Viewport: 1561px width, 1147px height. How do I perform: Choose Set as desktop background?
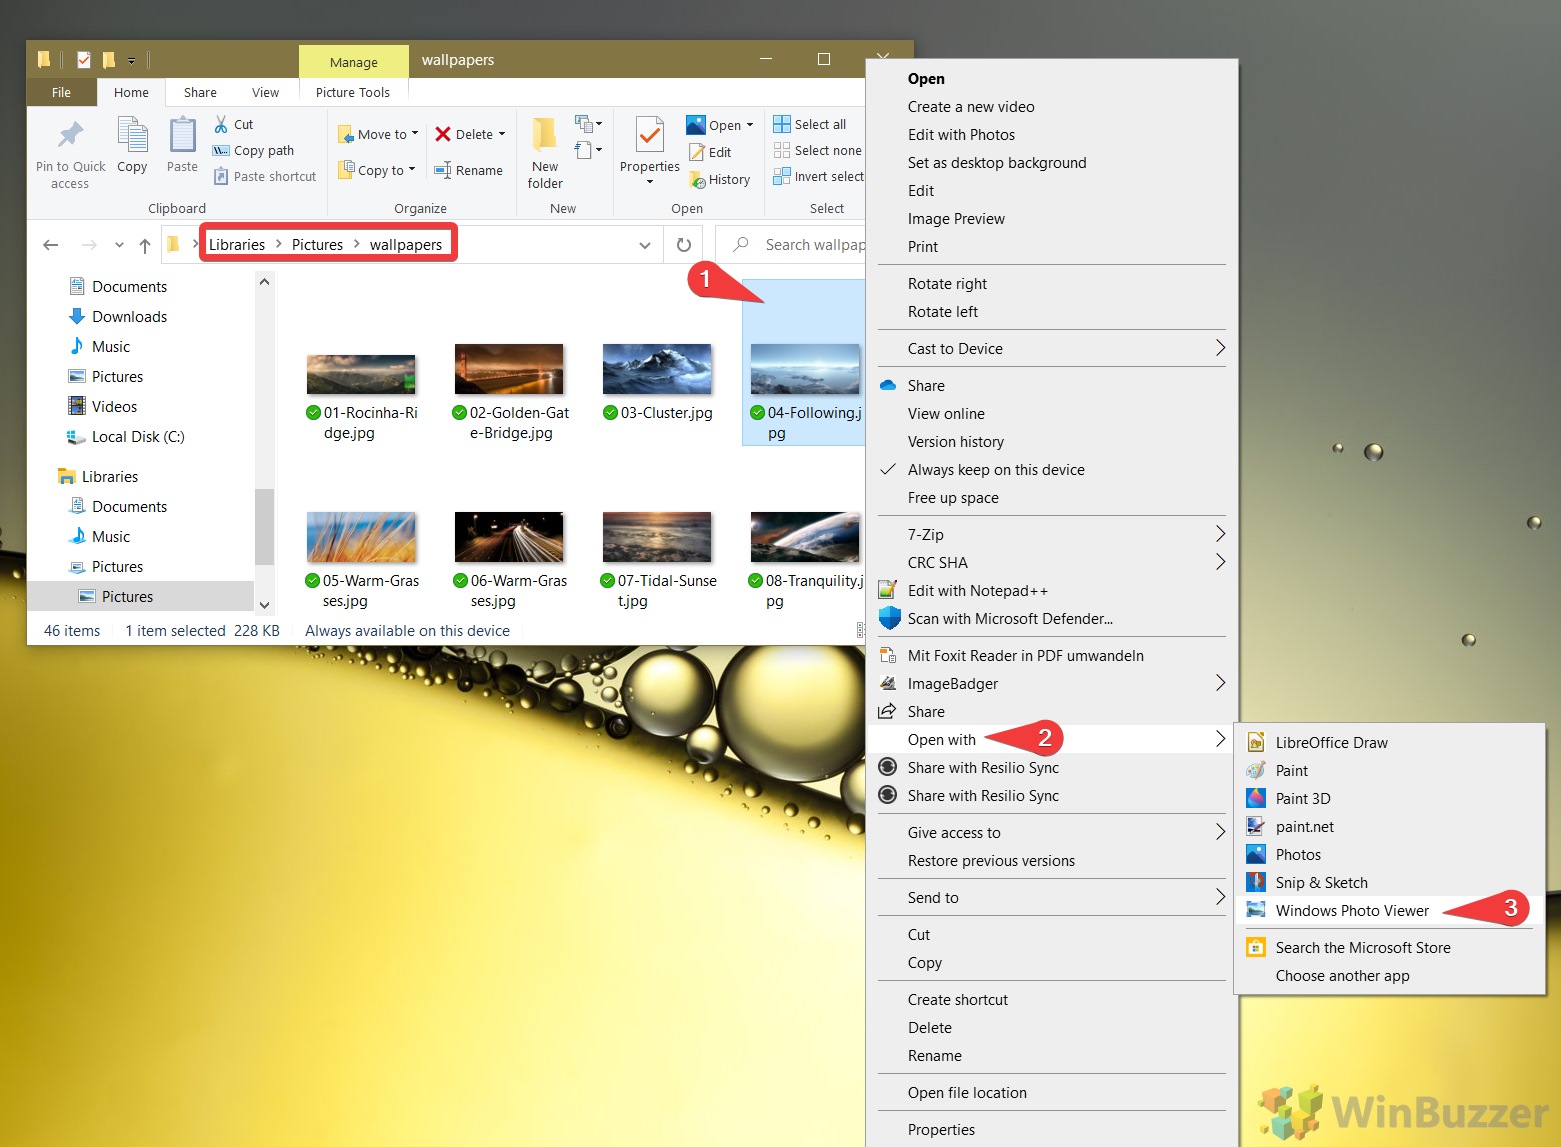[x=997, y=162]
